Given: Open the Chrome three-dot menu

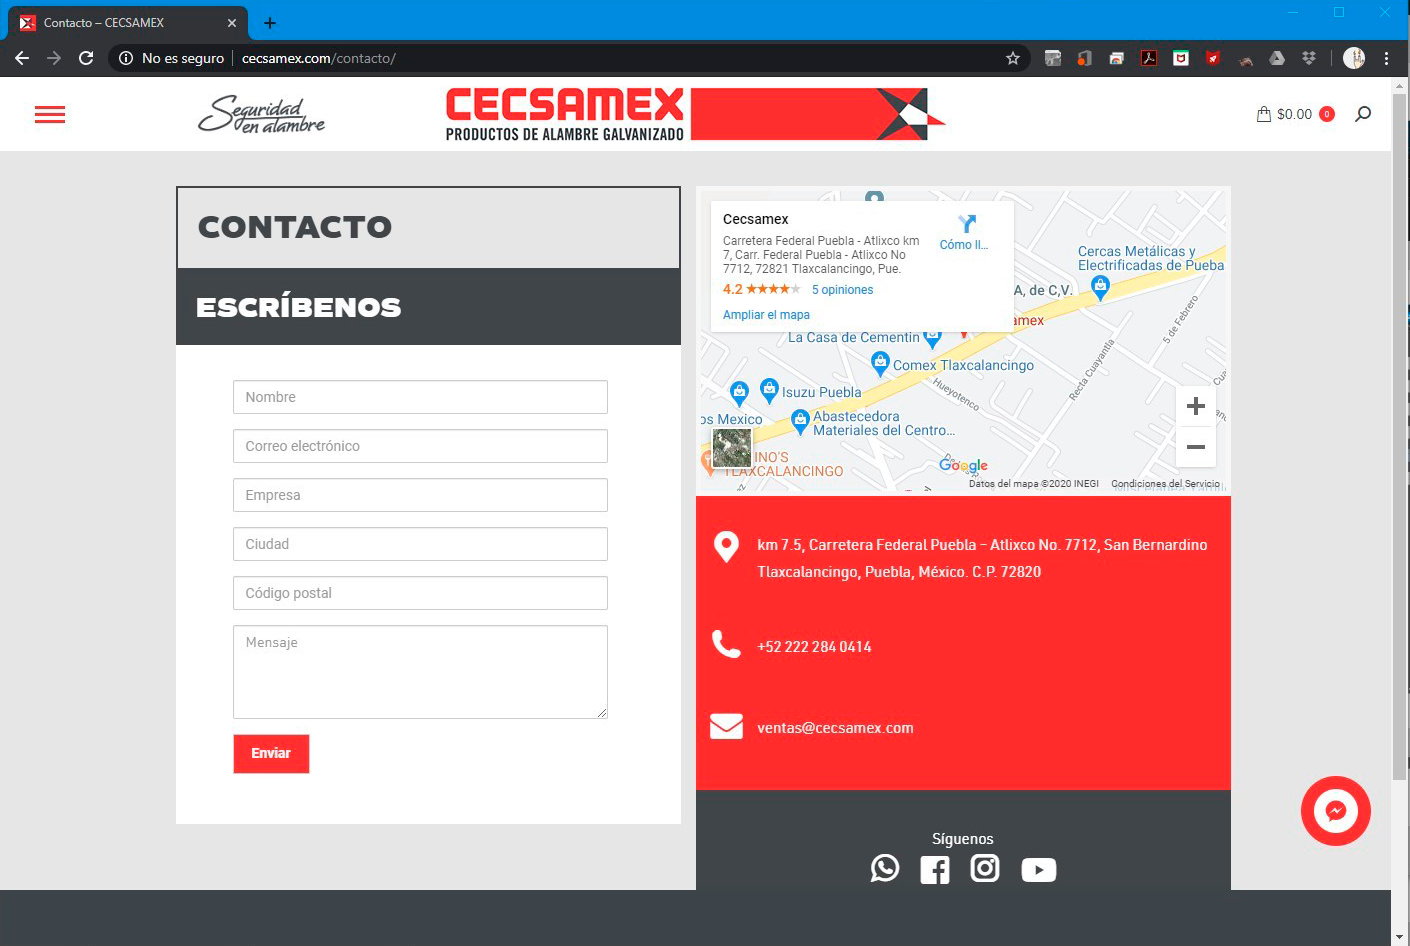Looking at the screenshot, I should point(1386,58).
